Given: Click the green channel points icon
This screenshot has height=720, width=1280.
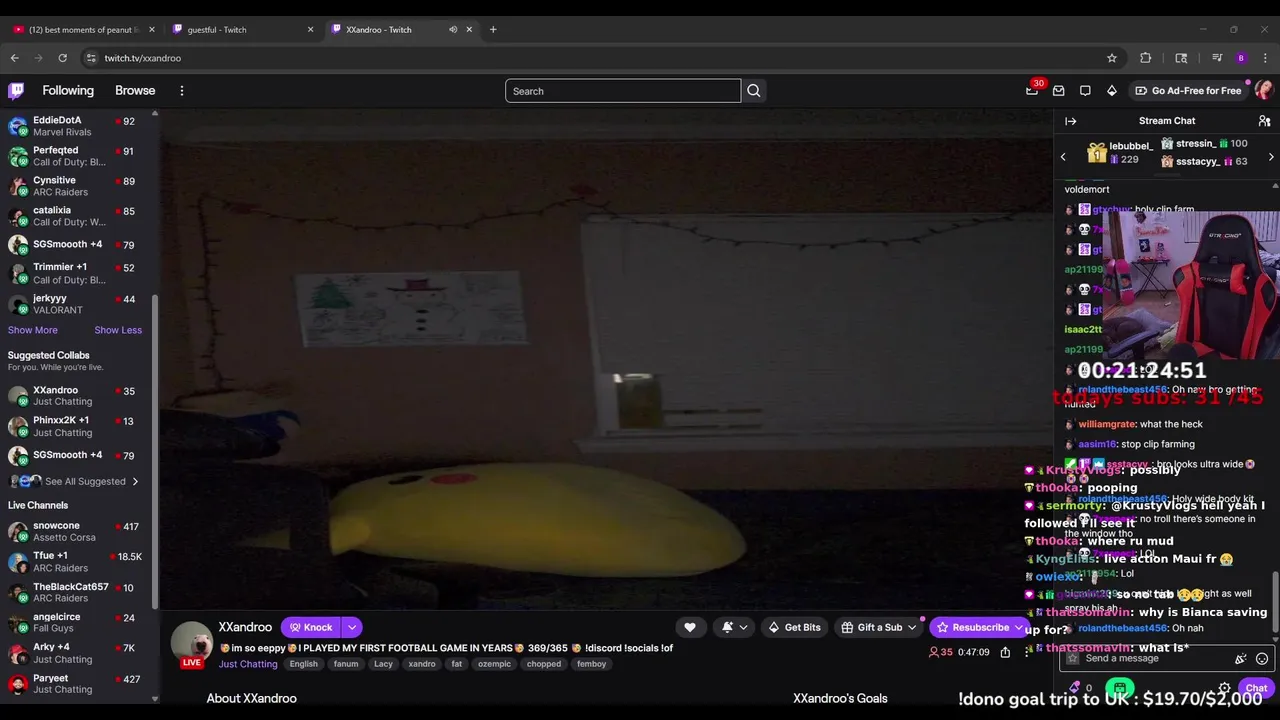Looking at the screenshot, I should 1120,688.
